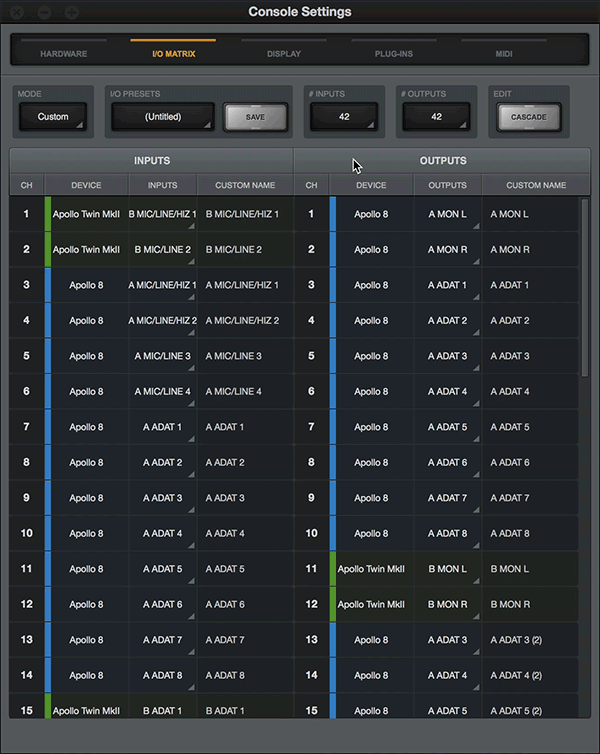Viewport: 600px width, 754px height.
Task: Edit output custom name A ADAT 3 (2)
Action: pos(530,640)
